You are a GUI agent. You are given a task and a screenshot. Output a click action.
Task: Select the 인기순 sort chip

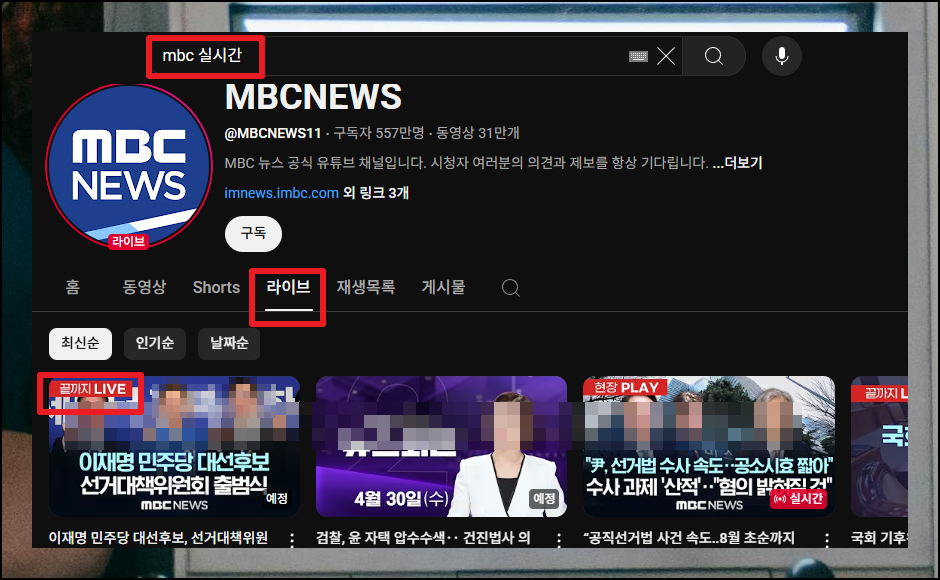coord(155,344)
